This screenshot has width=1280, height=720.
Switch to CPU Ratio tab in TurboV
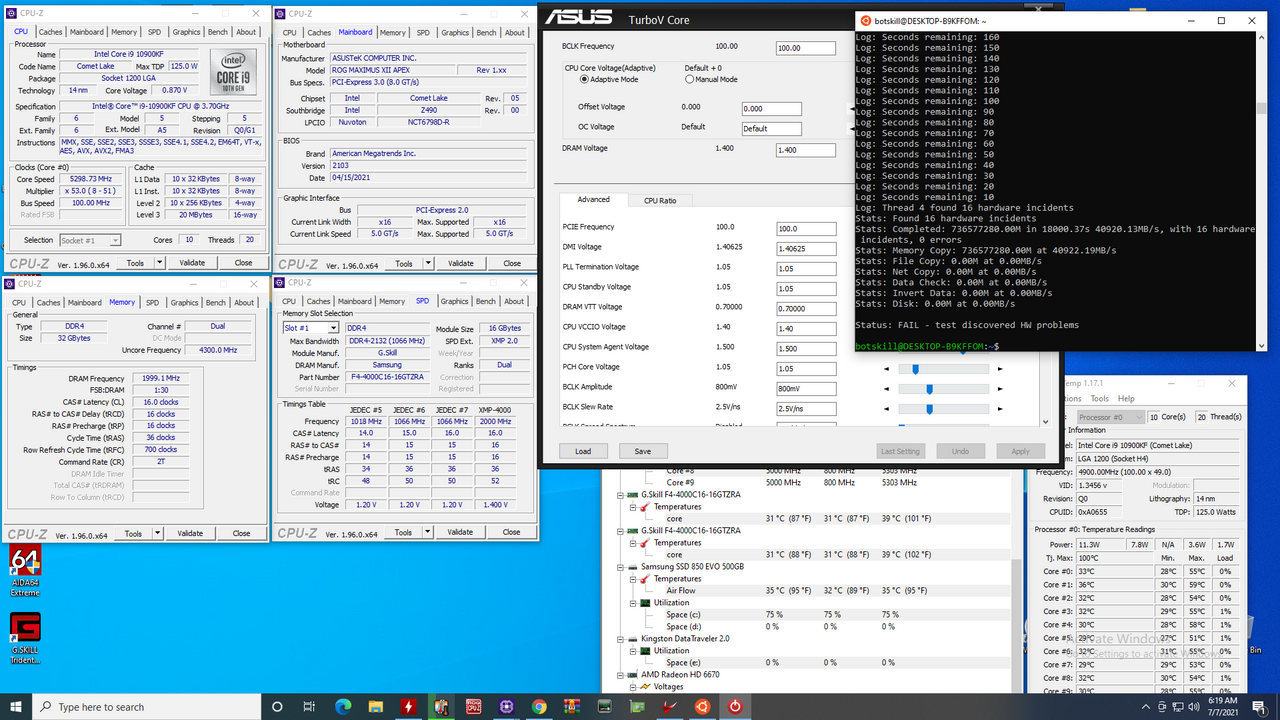click(x=660, y=200)
